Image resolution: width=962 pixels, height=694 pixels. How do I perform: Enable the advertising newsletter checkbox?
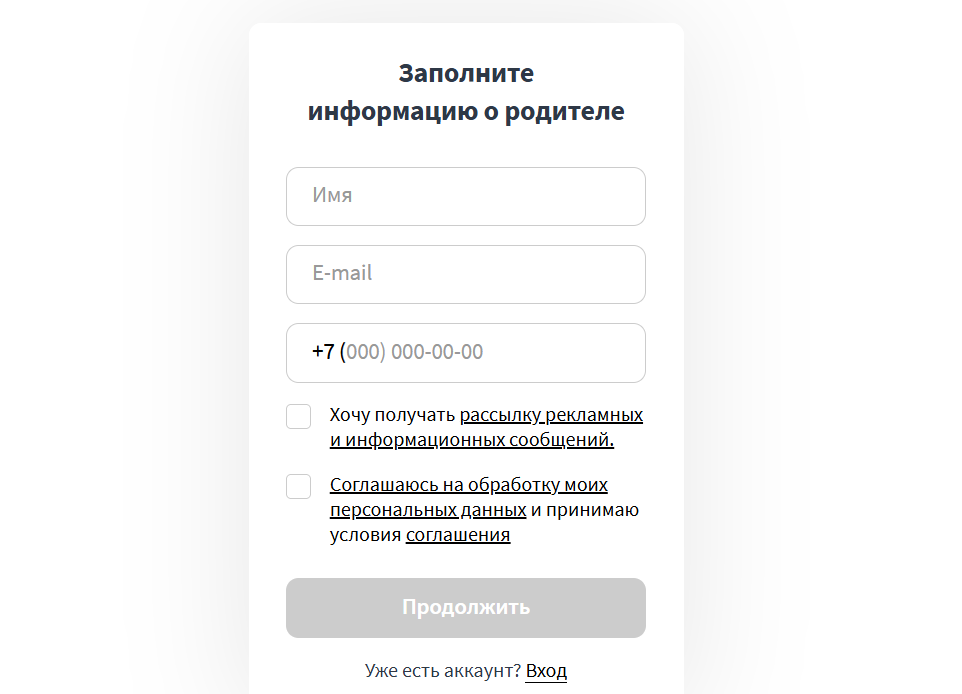click(298, 416)
